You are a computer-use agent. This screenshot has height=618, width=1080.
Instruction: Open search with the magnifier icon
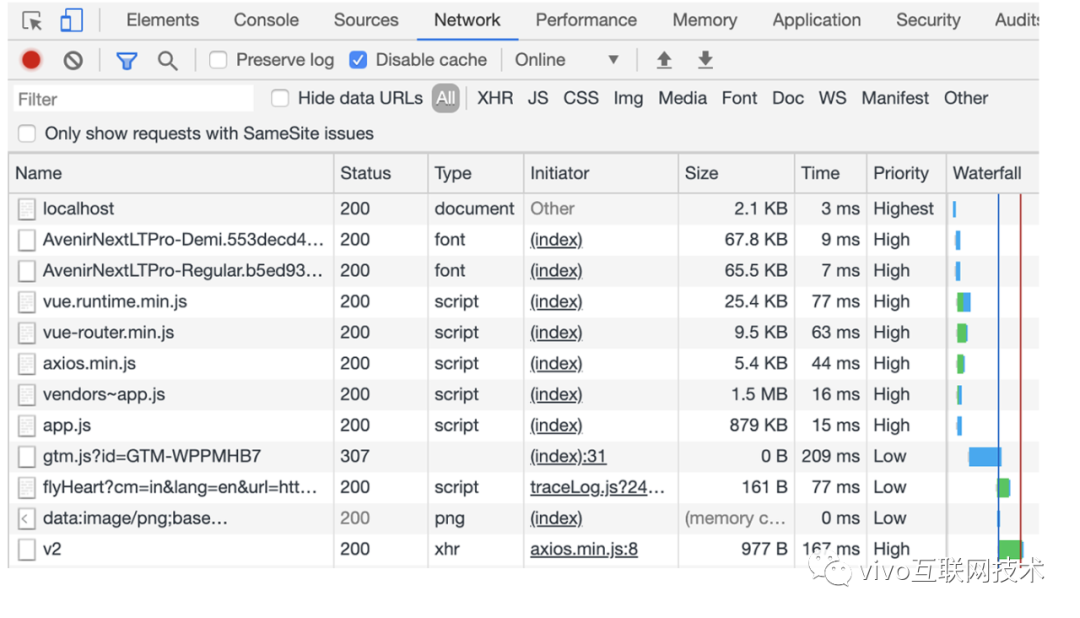tap(167, 61)
